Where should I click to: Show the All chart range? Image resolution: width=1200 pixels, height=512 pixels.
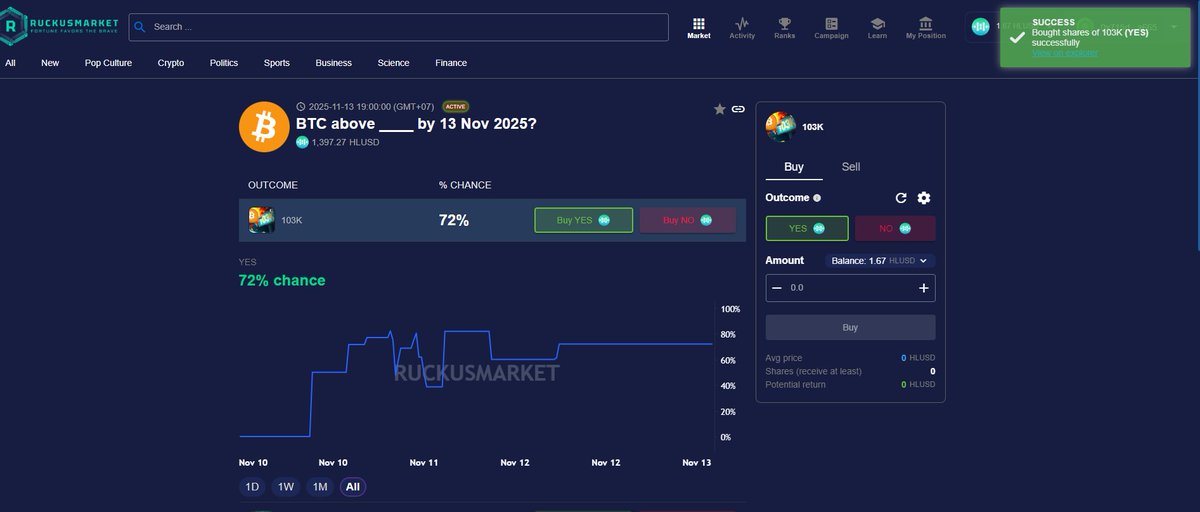[353, 487]
